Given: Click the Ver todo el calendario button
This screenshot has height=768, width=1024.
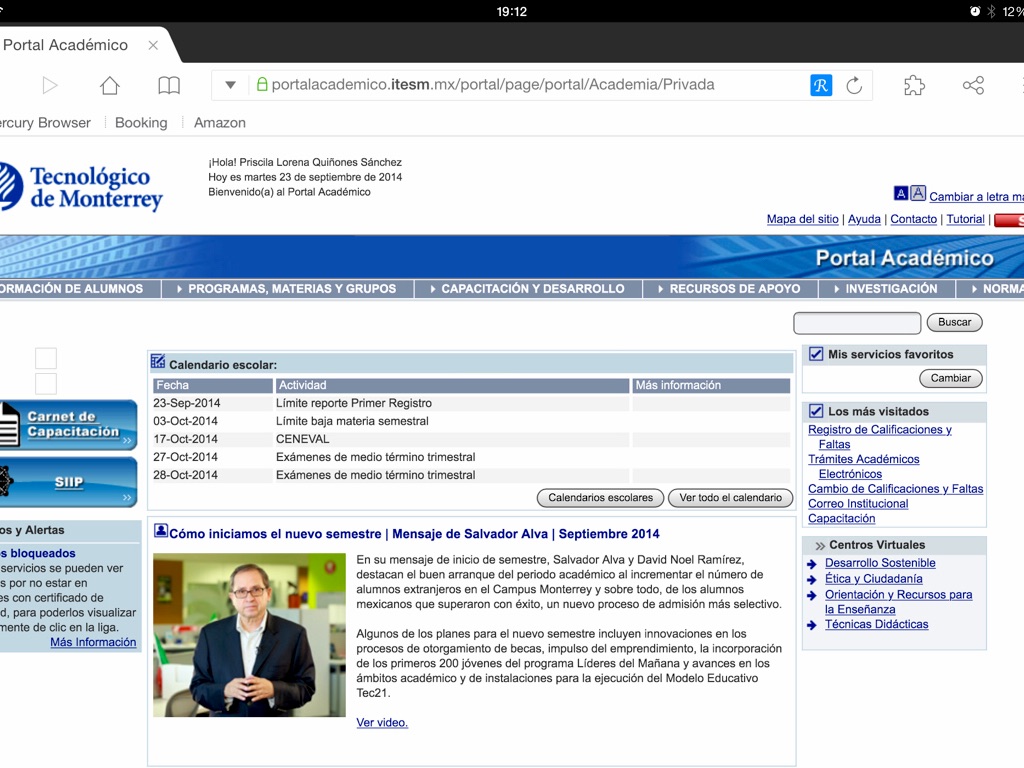Looking at the screenshot, I should pyautogui.click(x=730, y=497).
